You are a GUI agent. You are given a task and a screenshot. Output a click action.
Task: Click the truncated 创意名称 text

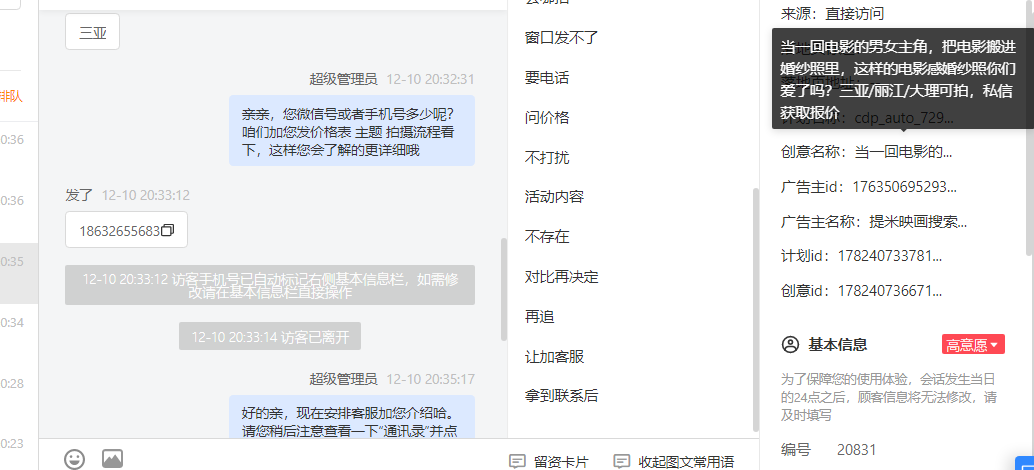point(867,152)
